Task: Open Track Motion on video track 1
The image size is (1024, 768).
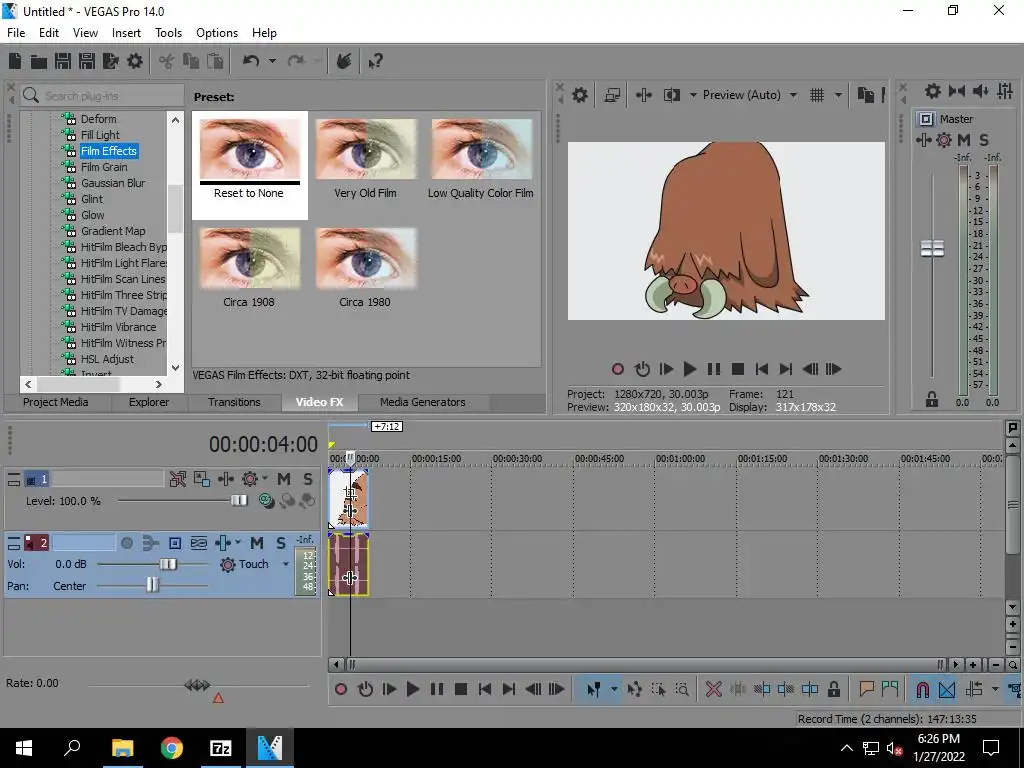Action: pos(202,479)
